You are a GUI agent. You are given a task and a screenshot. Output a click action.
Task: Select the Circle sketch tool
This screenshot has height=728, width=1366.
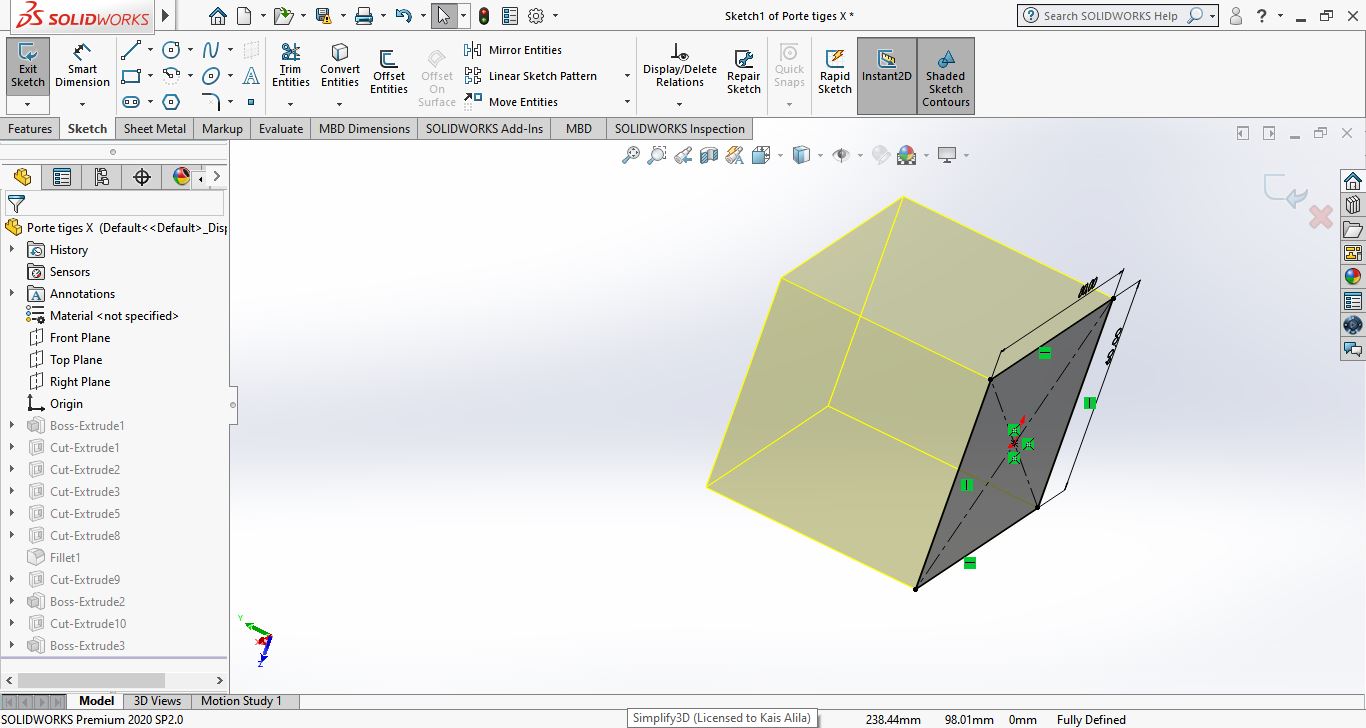point(172,50)
